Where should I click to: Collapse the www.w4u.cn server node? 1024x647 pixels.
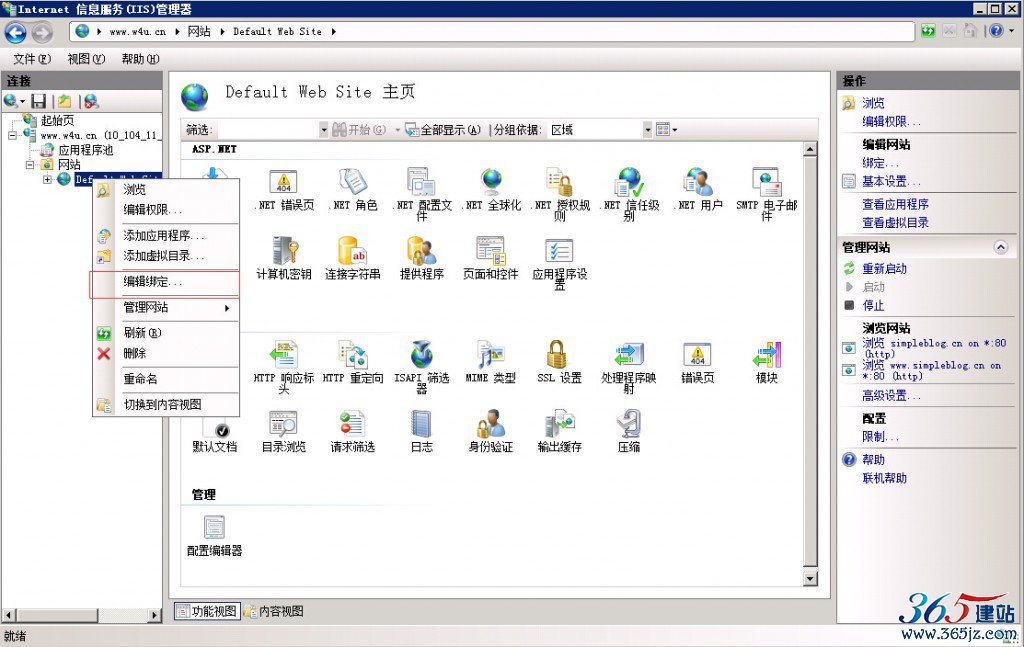click(12, 136)
